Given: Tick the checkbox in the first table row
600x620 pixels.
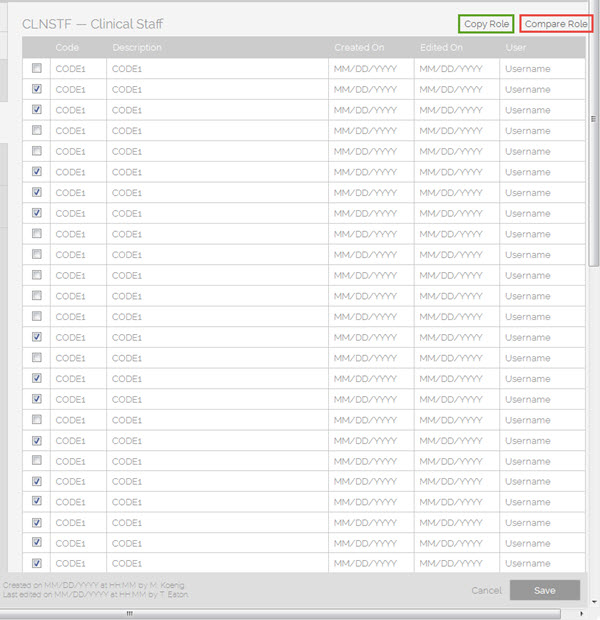Looking at the screenshot, I should pyautogui.click(x=37, y=68).
